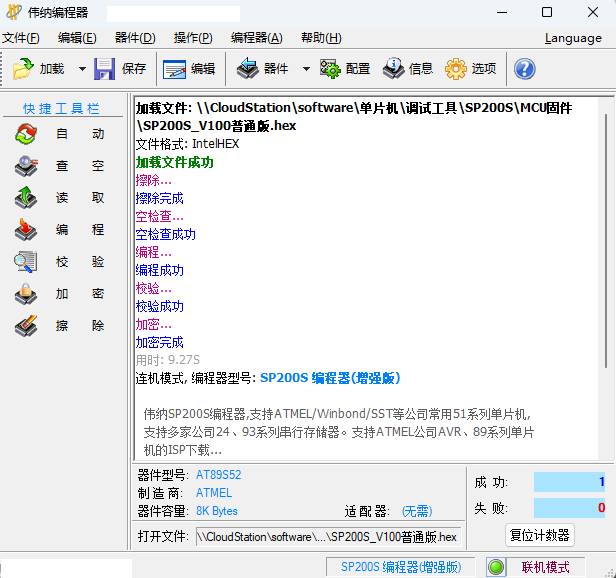Click the Load (加载) folder icon
The width and height of the screenshot is (616, 578).
pos(23,69)
